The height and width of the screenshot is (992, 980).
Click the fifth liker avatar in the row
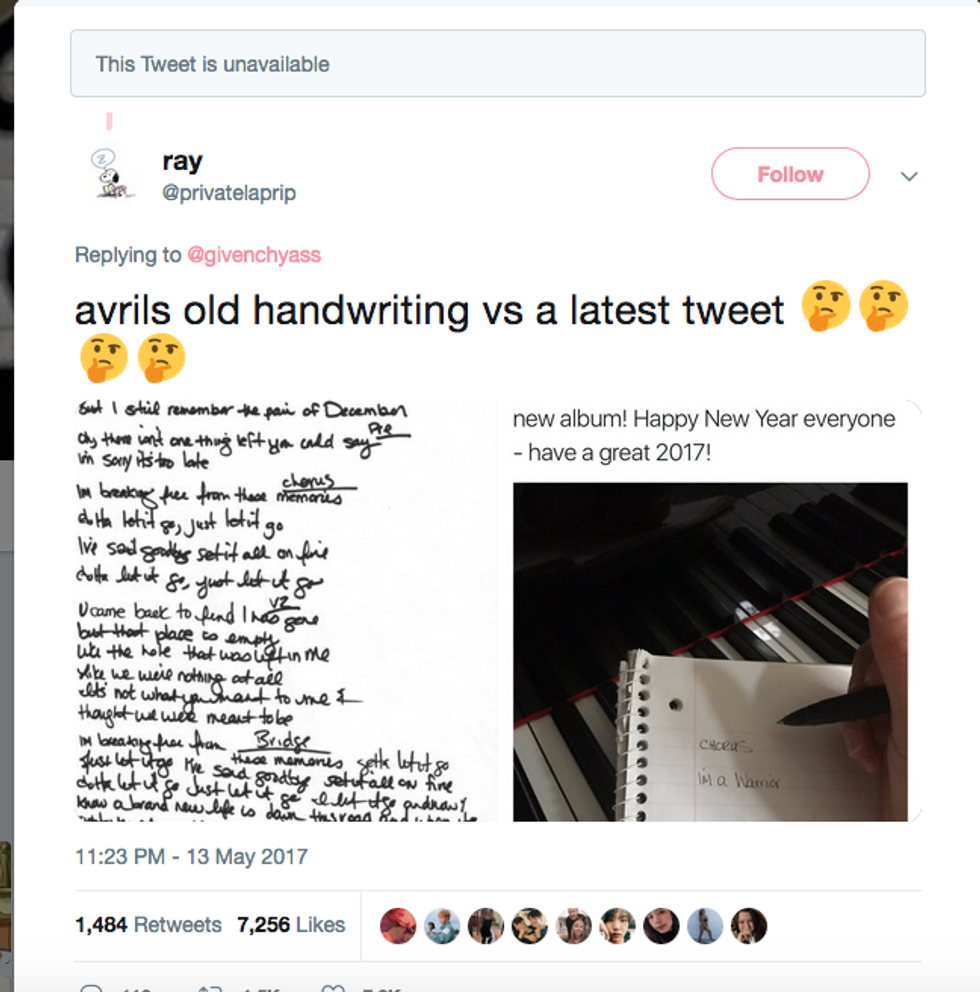[x=574, y=926]
